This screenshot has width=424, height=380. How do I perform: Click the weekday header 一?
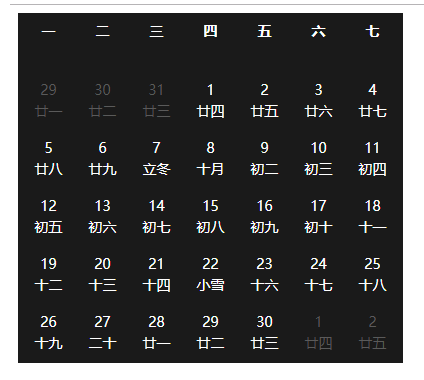tap(48, 32)
